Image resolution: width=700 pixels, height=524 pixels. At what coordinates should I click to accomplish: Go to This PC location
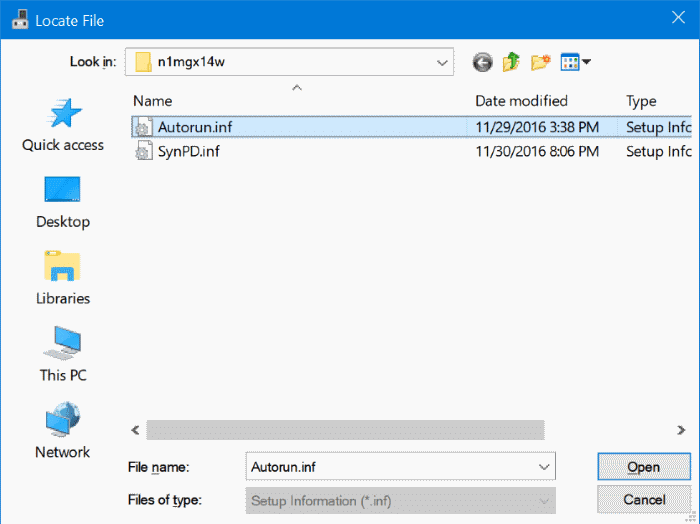pos(63,356)
